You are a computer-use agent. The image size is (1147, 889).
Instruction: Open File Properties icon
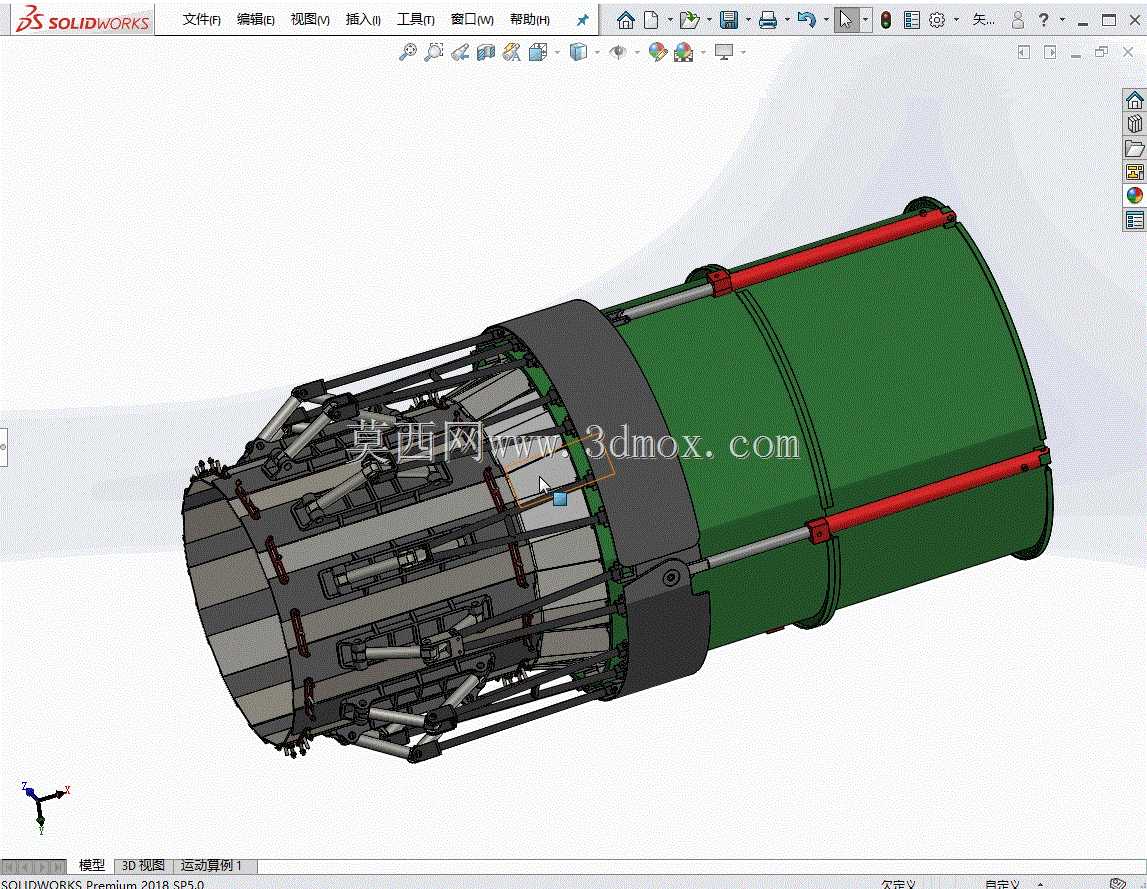[911, 20]
